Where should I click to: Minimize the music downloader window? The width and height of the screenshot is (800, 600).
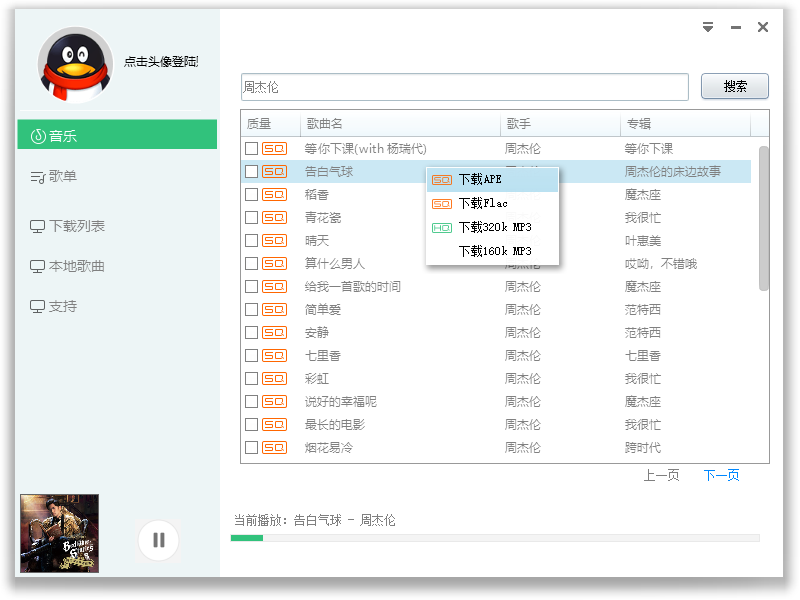click(x=736, y=28)
